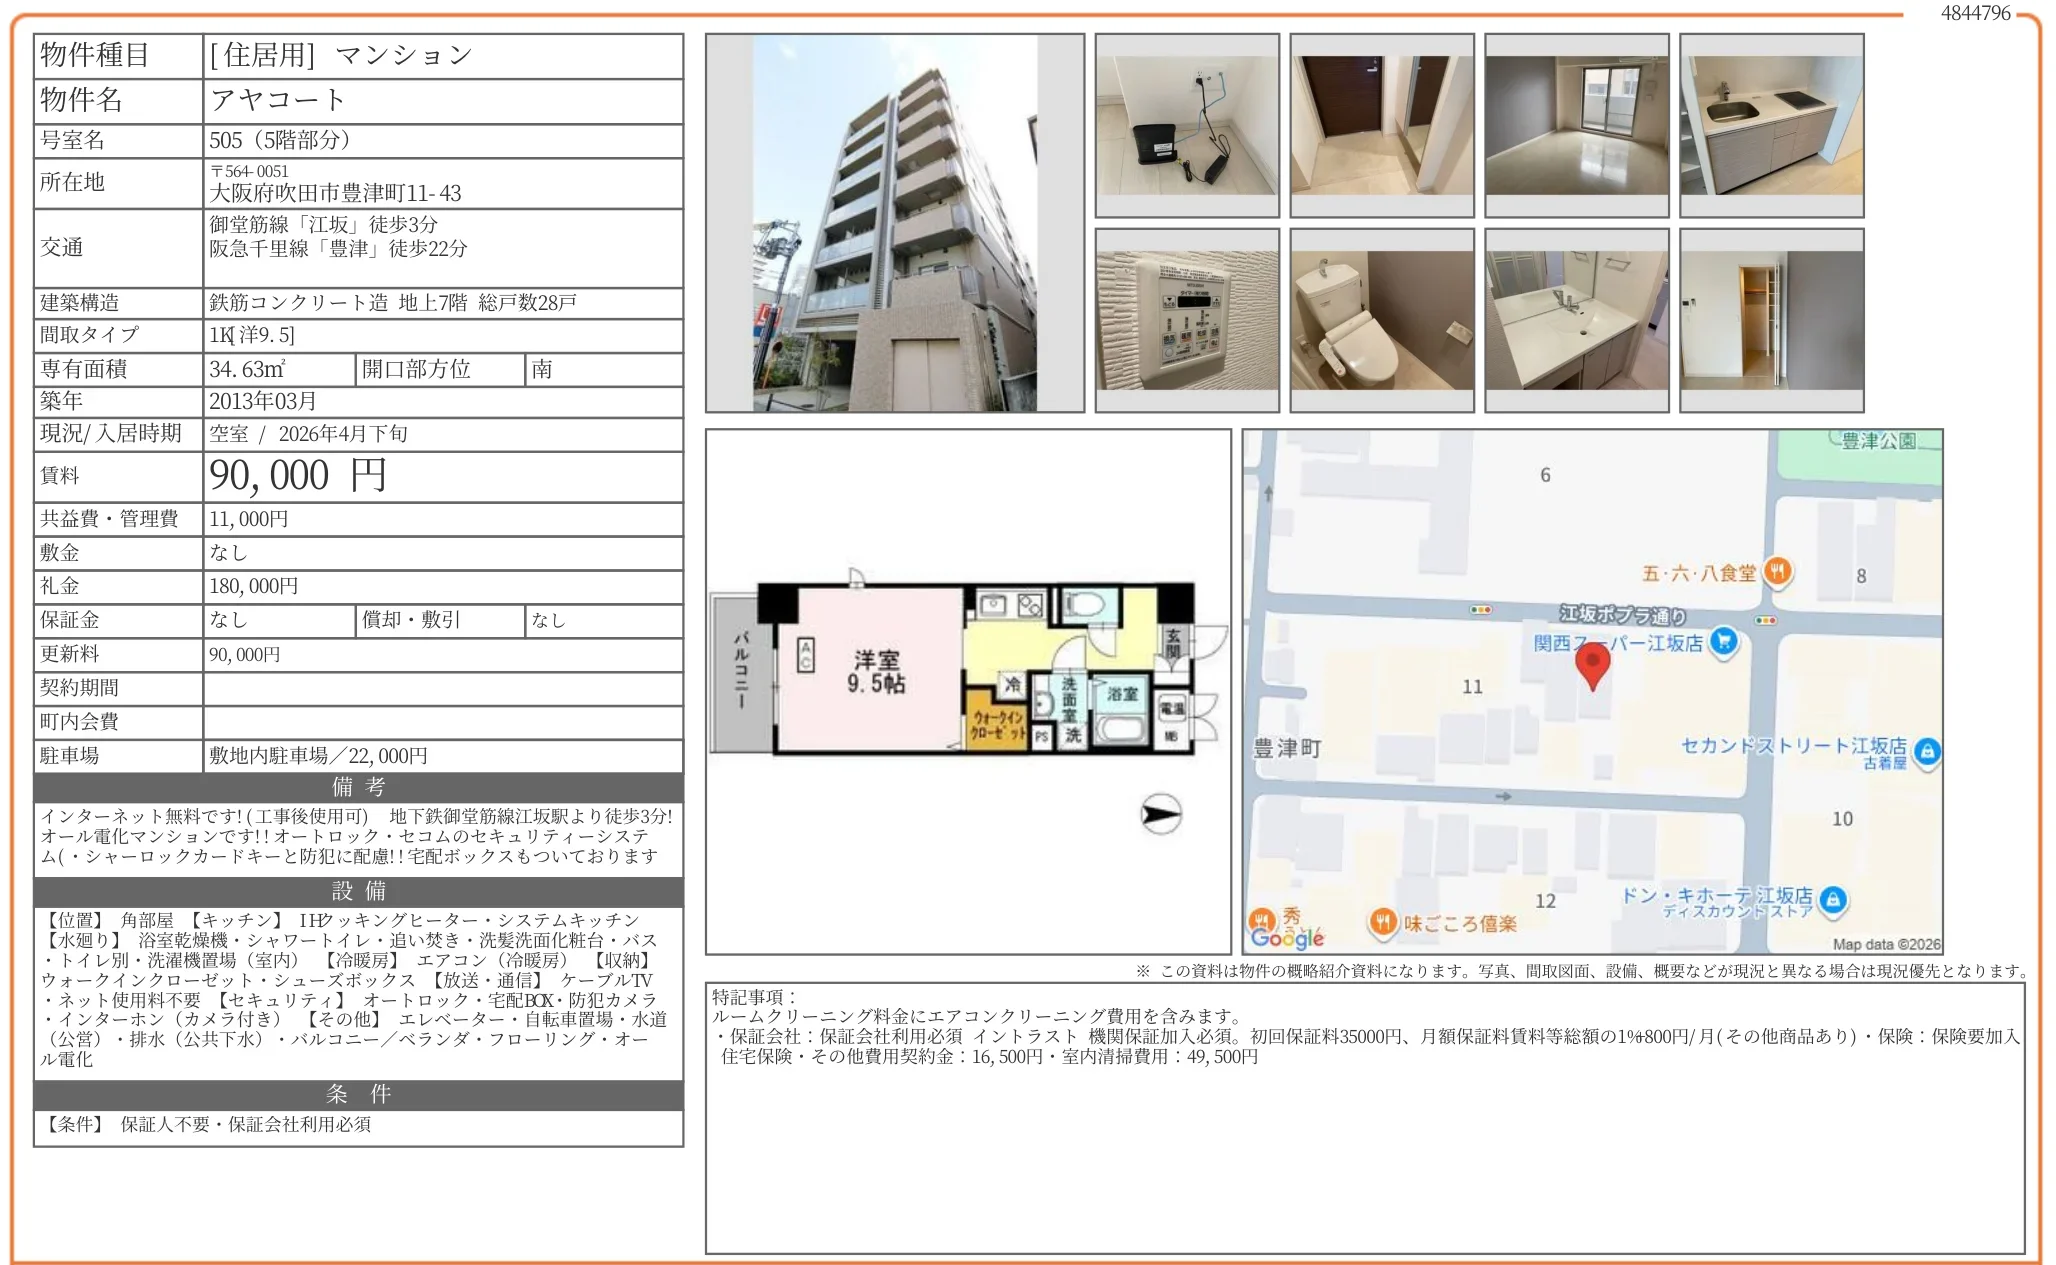
Task: Click the 豊津公園 park label
Action: pyautogui.click(x=1878, y=441)
